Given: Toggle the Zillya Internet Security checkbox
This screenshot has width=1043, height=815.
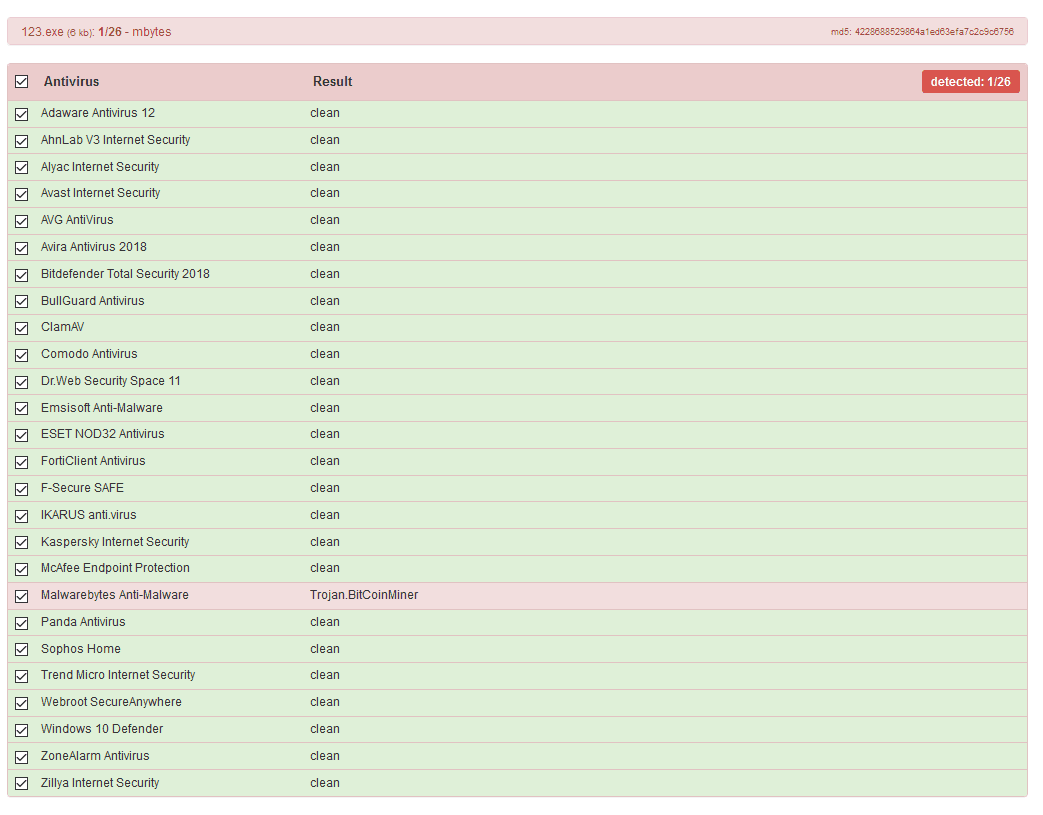Looking at the screenshot, I should pyautogui.click(x=21, y=784).
